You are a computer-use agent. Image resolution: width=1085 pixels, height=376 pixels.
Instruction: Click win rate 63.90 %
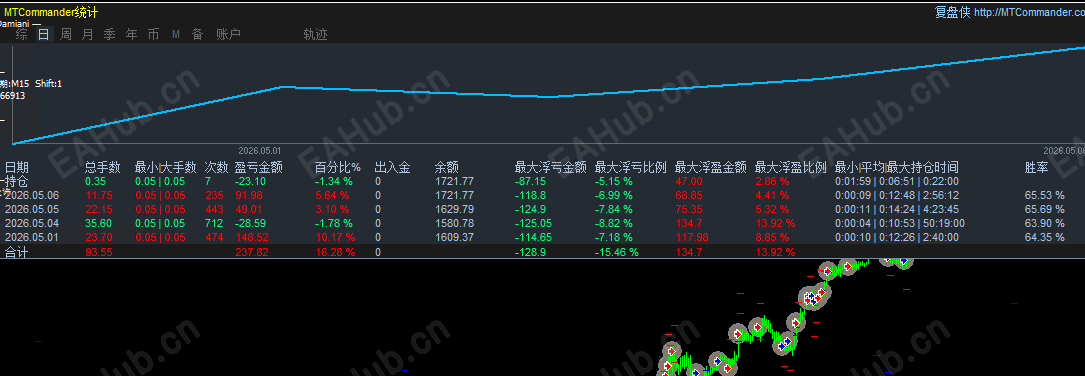[x=1044, y=223]
